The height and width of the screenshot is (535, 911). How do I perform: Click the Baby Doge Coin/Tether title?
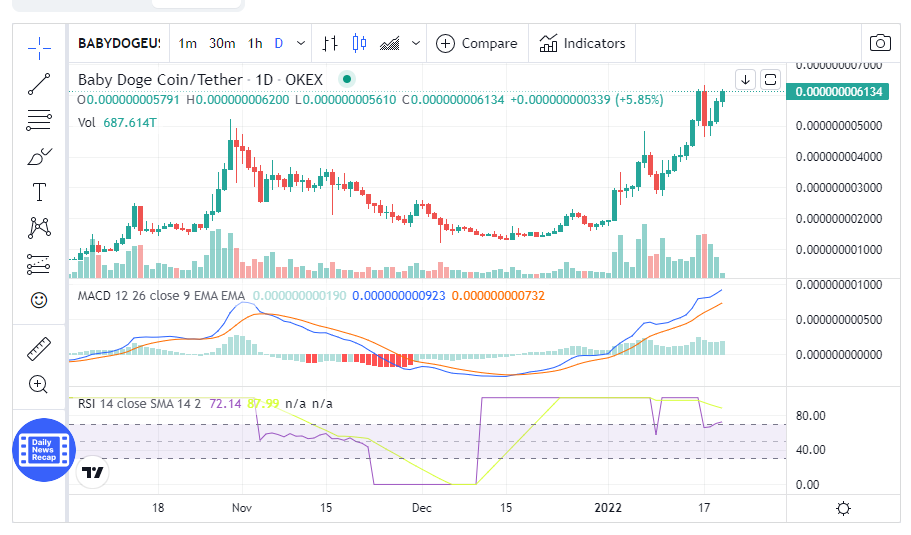(x=160, y=80)
